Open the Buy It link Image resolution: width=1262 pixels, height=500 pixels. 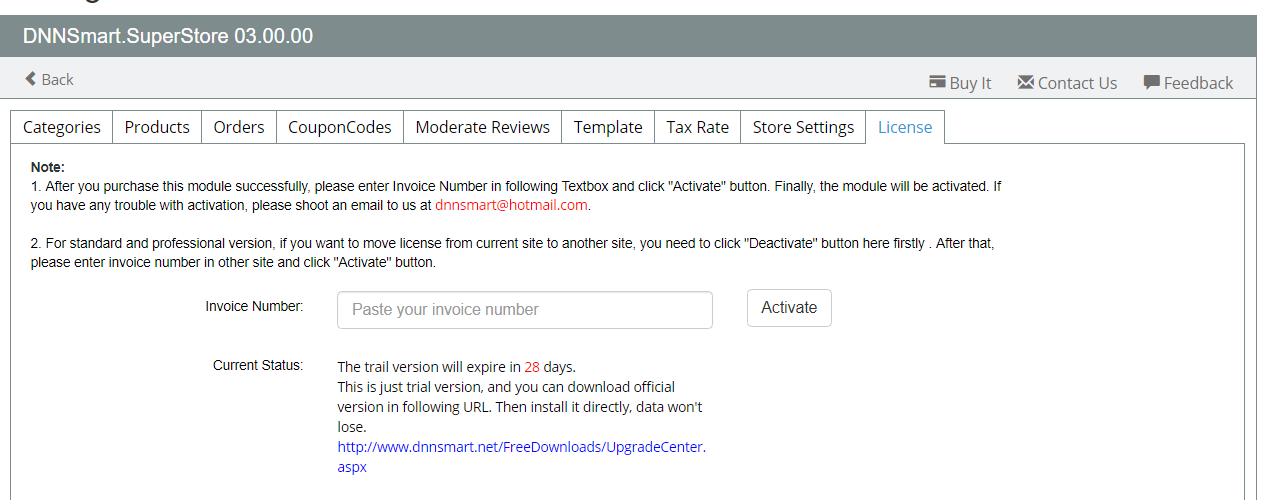960,83
